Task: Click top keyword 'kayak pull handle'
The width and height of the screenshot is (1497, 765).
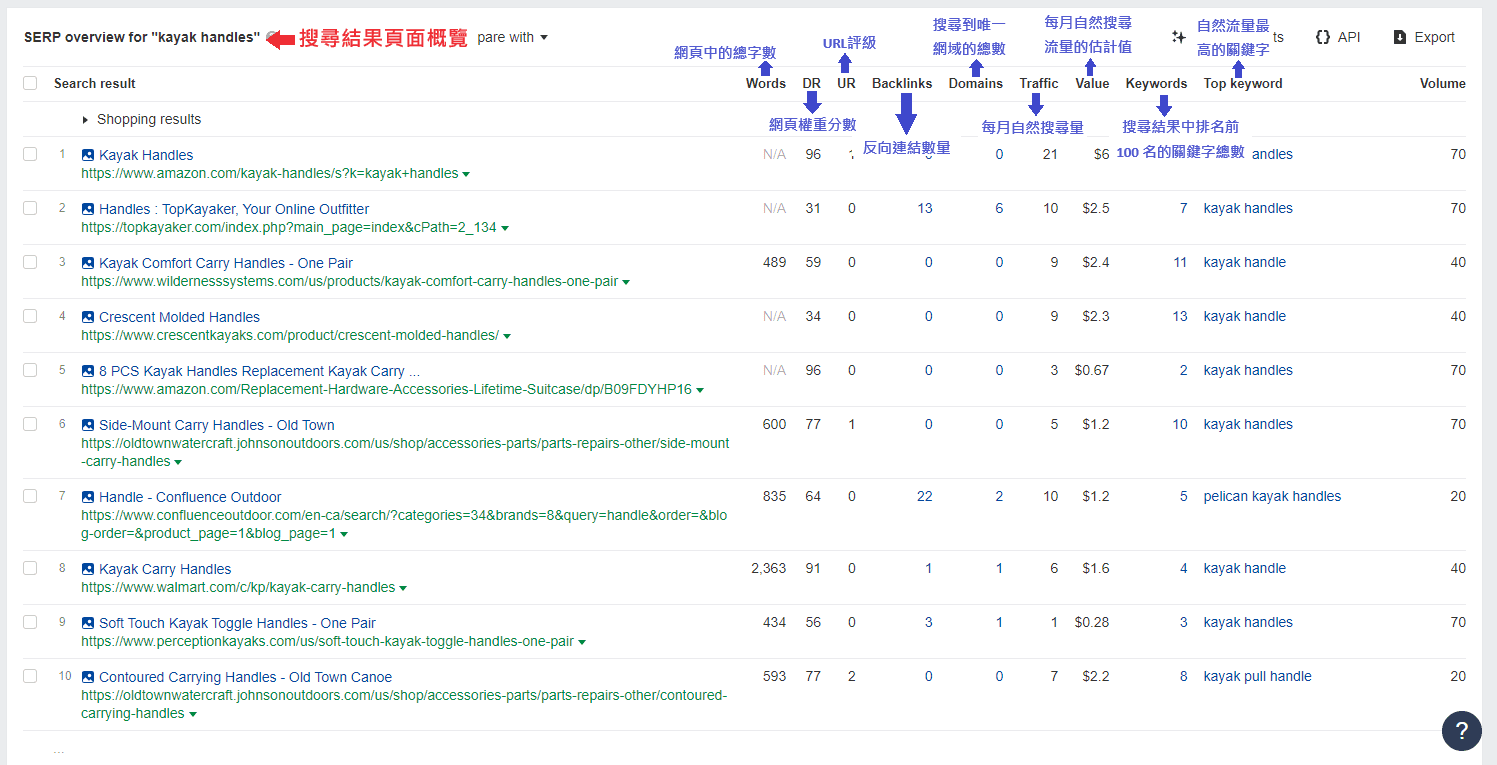Action: 1257,676
